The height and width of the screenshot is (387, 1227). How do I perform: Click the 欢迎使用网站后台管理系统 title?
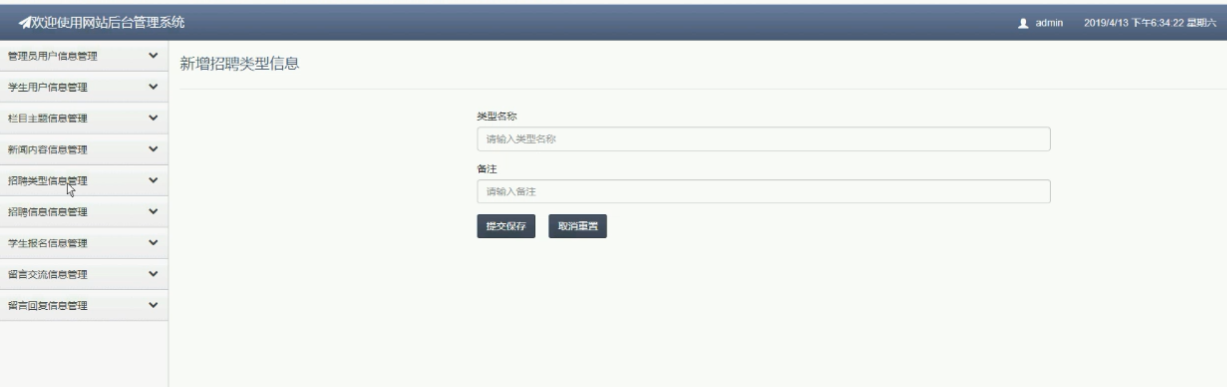click(x=107, y=22)
